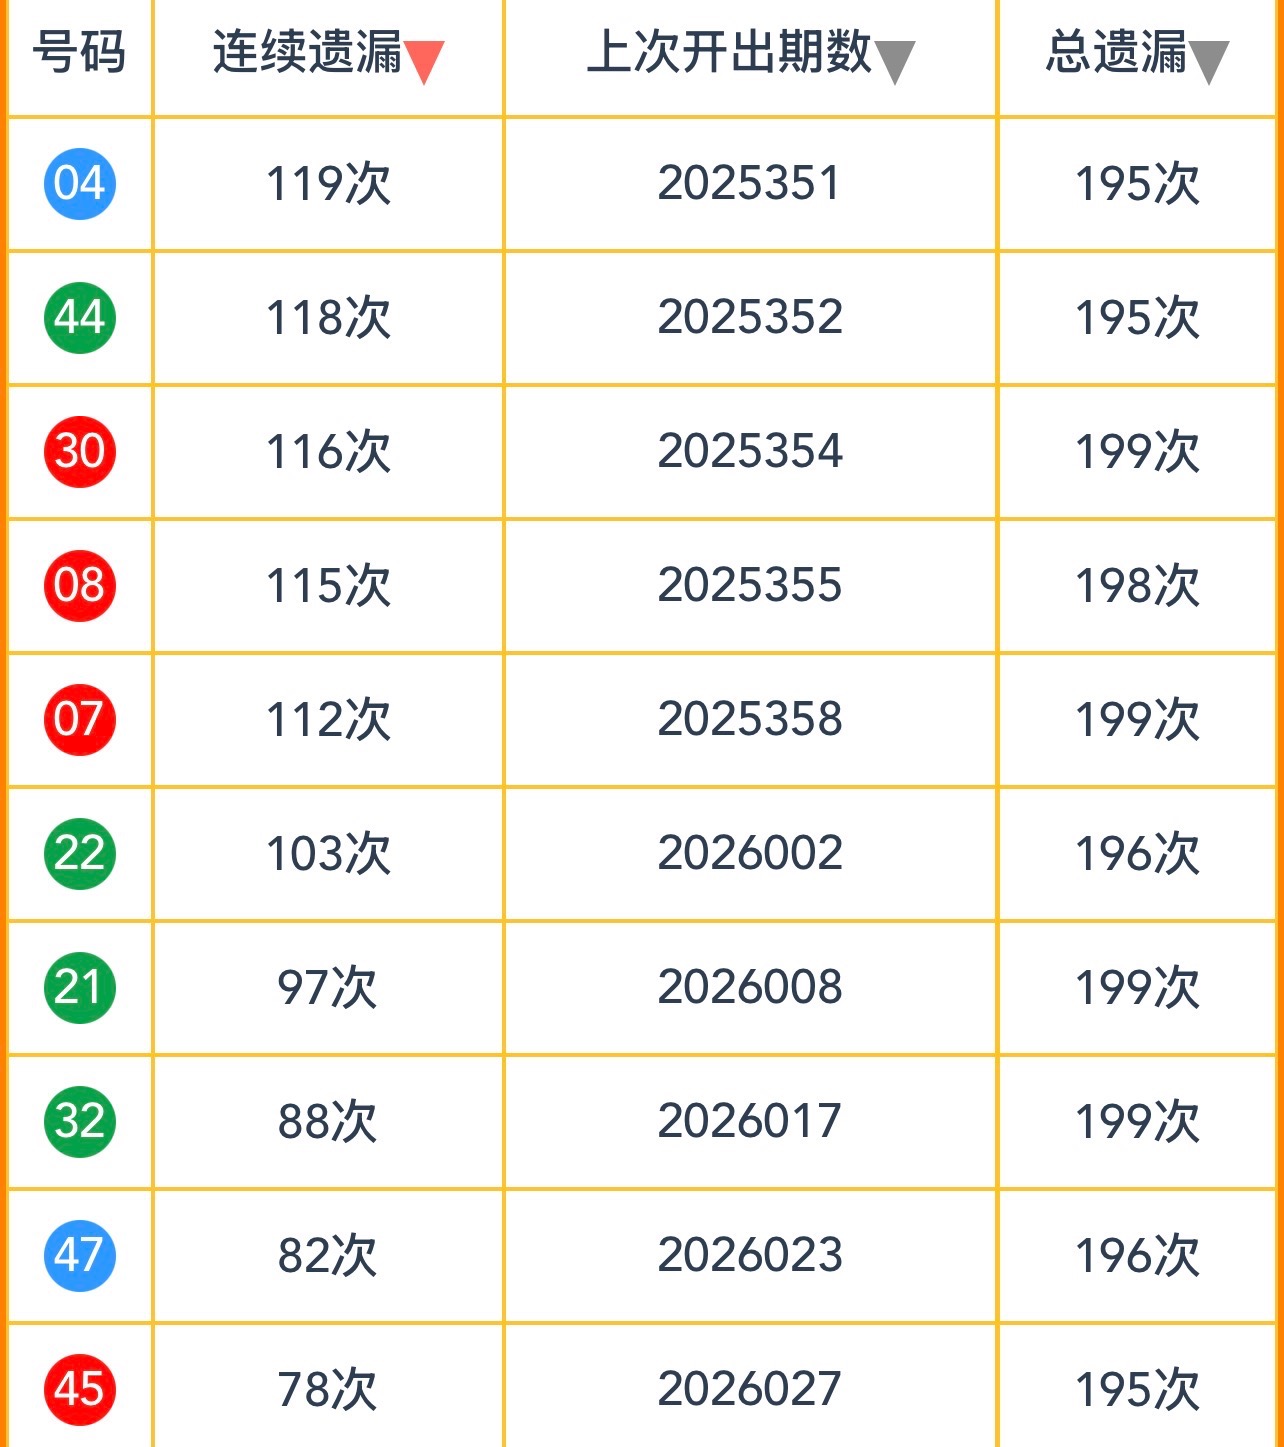
Task: Click sort arrow beside 总遗漏
Action: (1209, 62)
